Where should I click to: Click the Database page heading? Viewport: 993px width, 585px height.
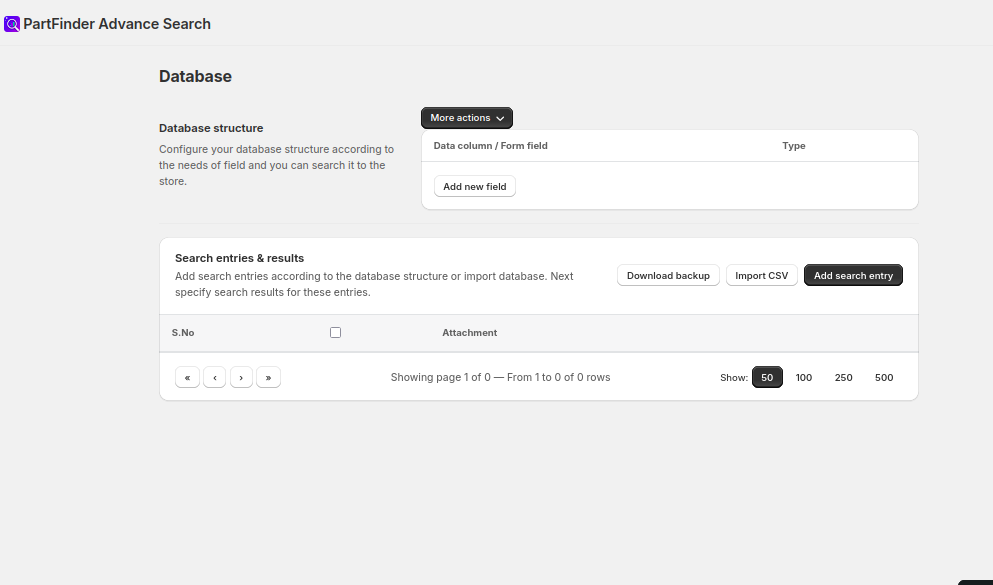(x=195, y=77)
